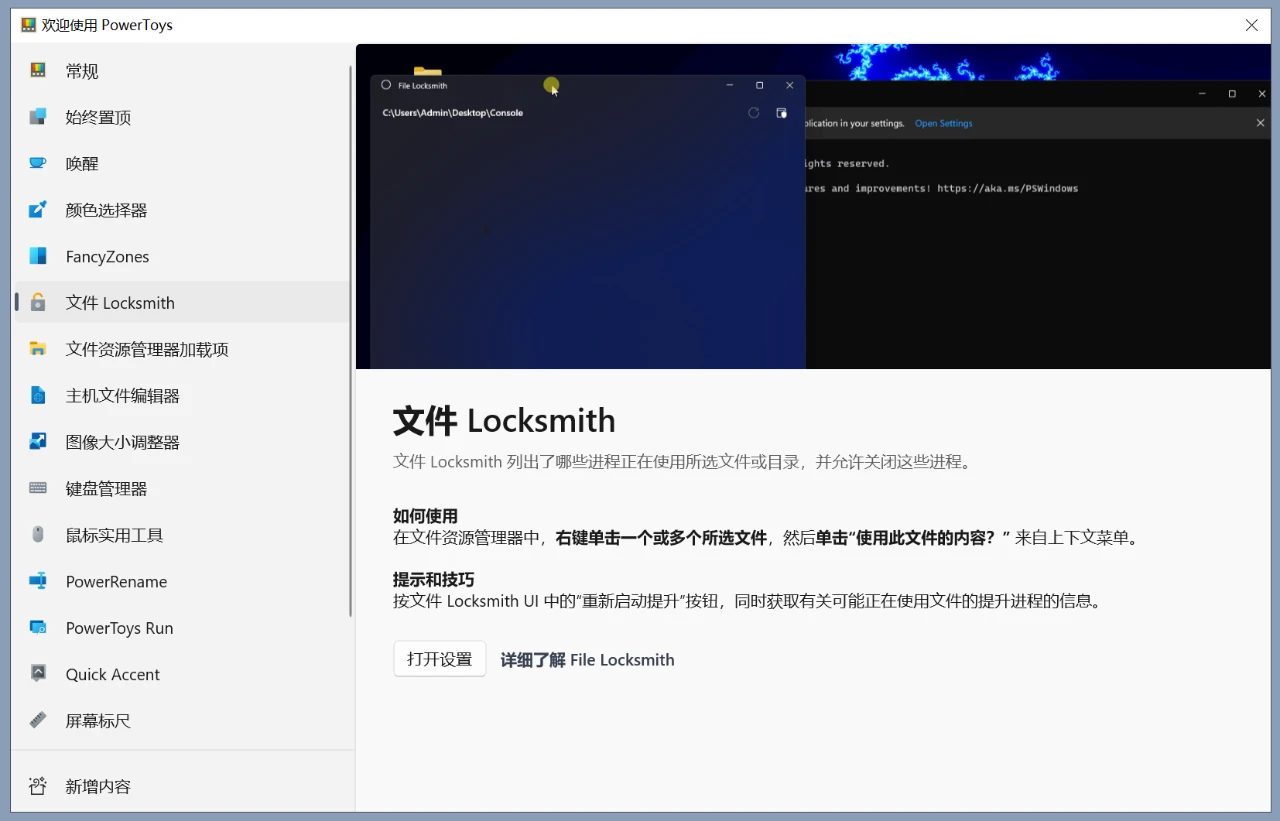This screenshot has height=821, width=1280.
Task: Go to 键盘管理器 page
Action: pyautogui.click(x=181, y=488)
